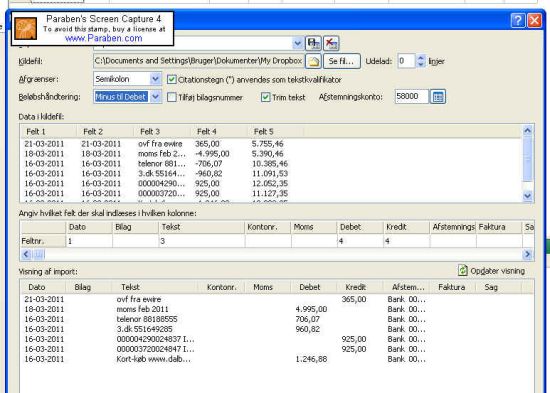Click the Felt 3 column header
Image resolution: width=550 pixels, height=393 pixels.
(x=162, y=132)
